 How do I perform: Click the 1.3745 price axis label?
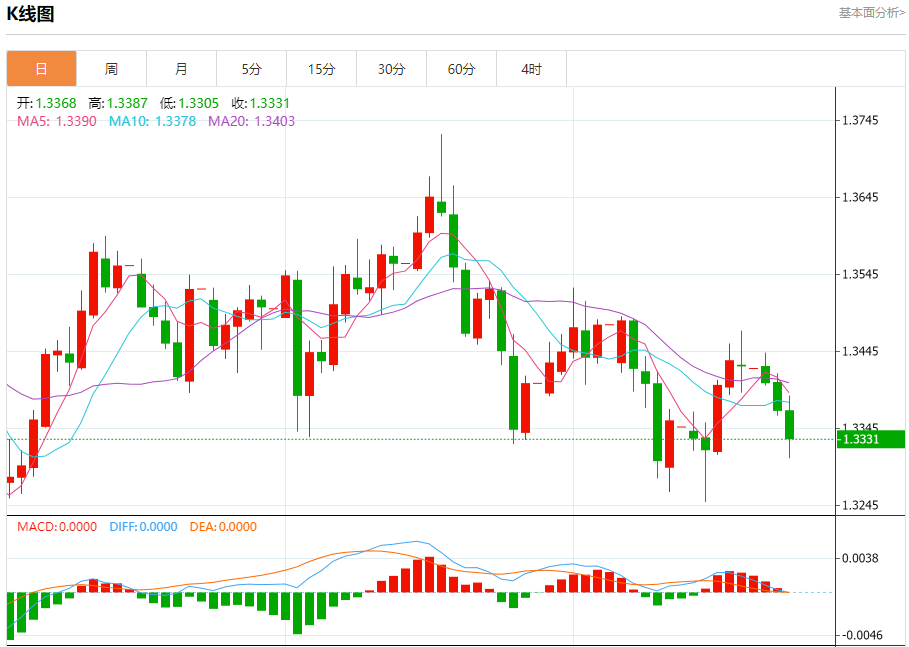tap(860, 120)
